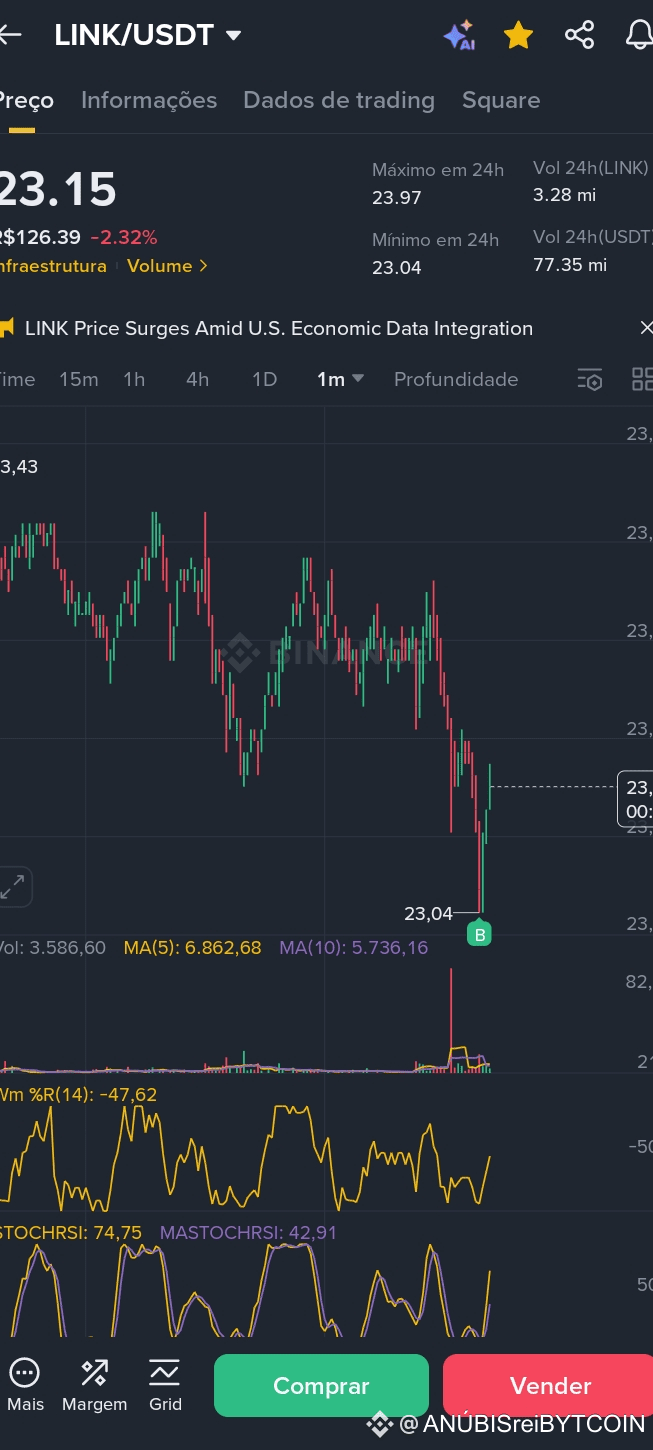Tap the Máximo em 24h value 23.97

pos(397,197)
